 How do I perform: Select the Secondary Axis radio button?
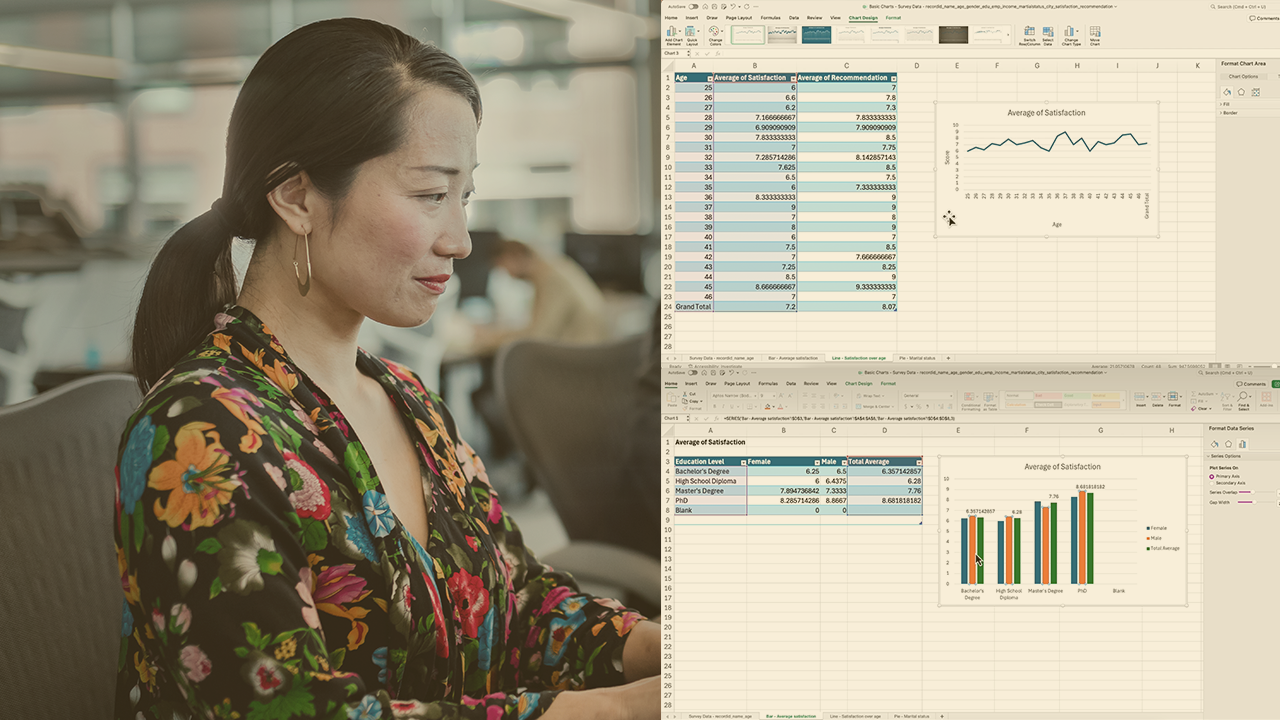click(x=1212, y=482)
